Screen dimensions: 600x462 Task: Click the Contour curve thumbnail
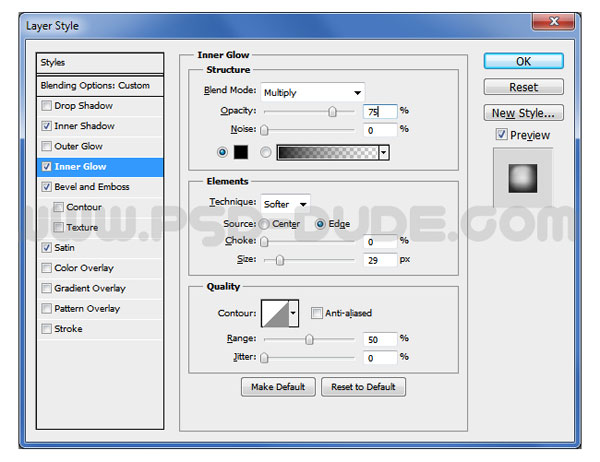[275, 313]
